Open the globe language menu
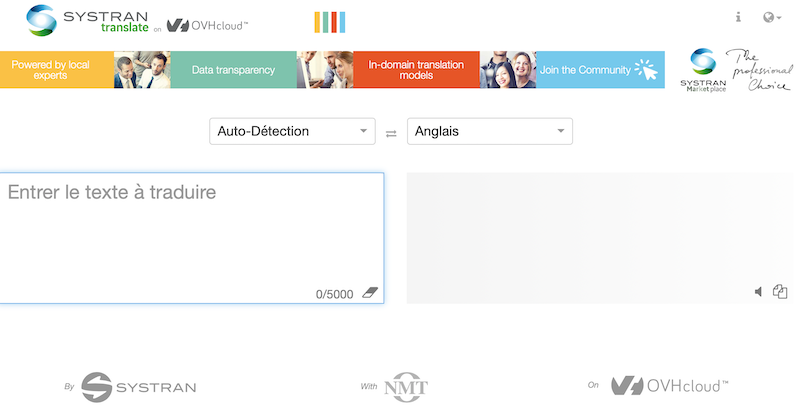Screen dimensions: 800x420 pos(771,17)
